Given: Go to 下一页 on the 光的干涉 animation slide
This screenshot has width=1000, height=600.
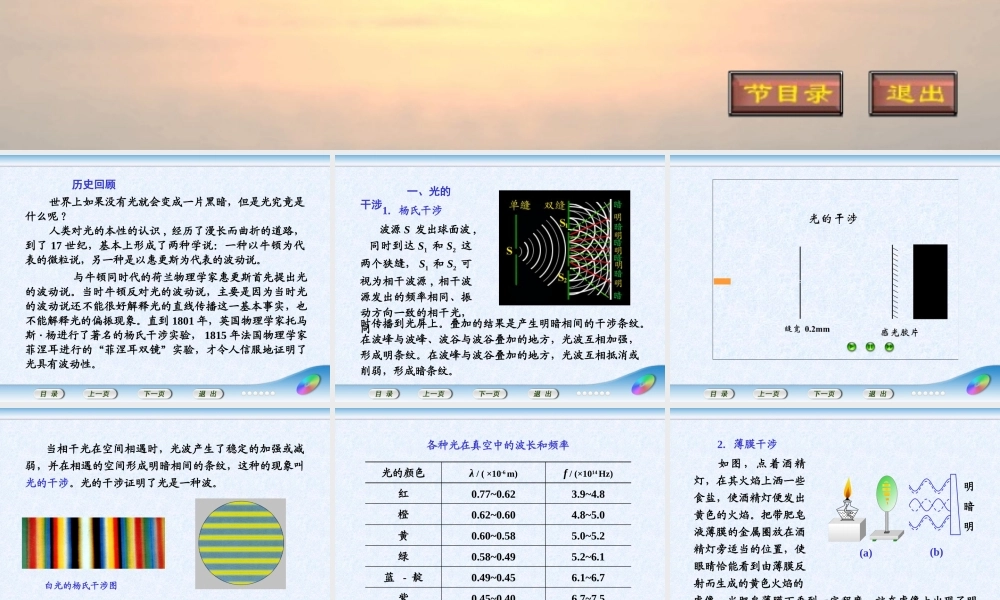Looking at the screenshot, I should coord(824,393).
